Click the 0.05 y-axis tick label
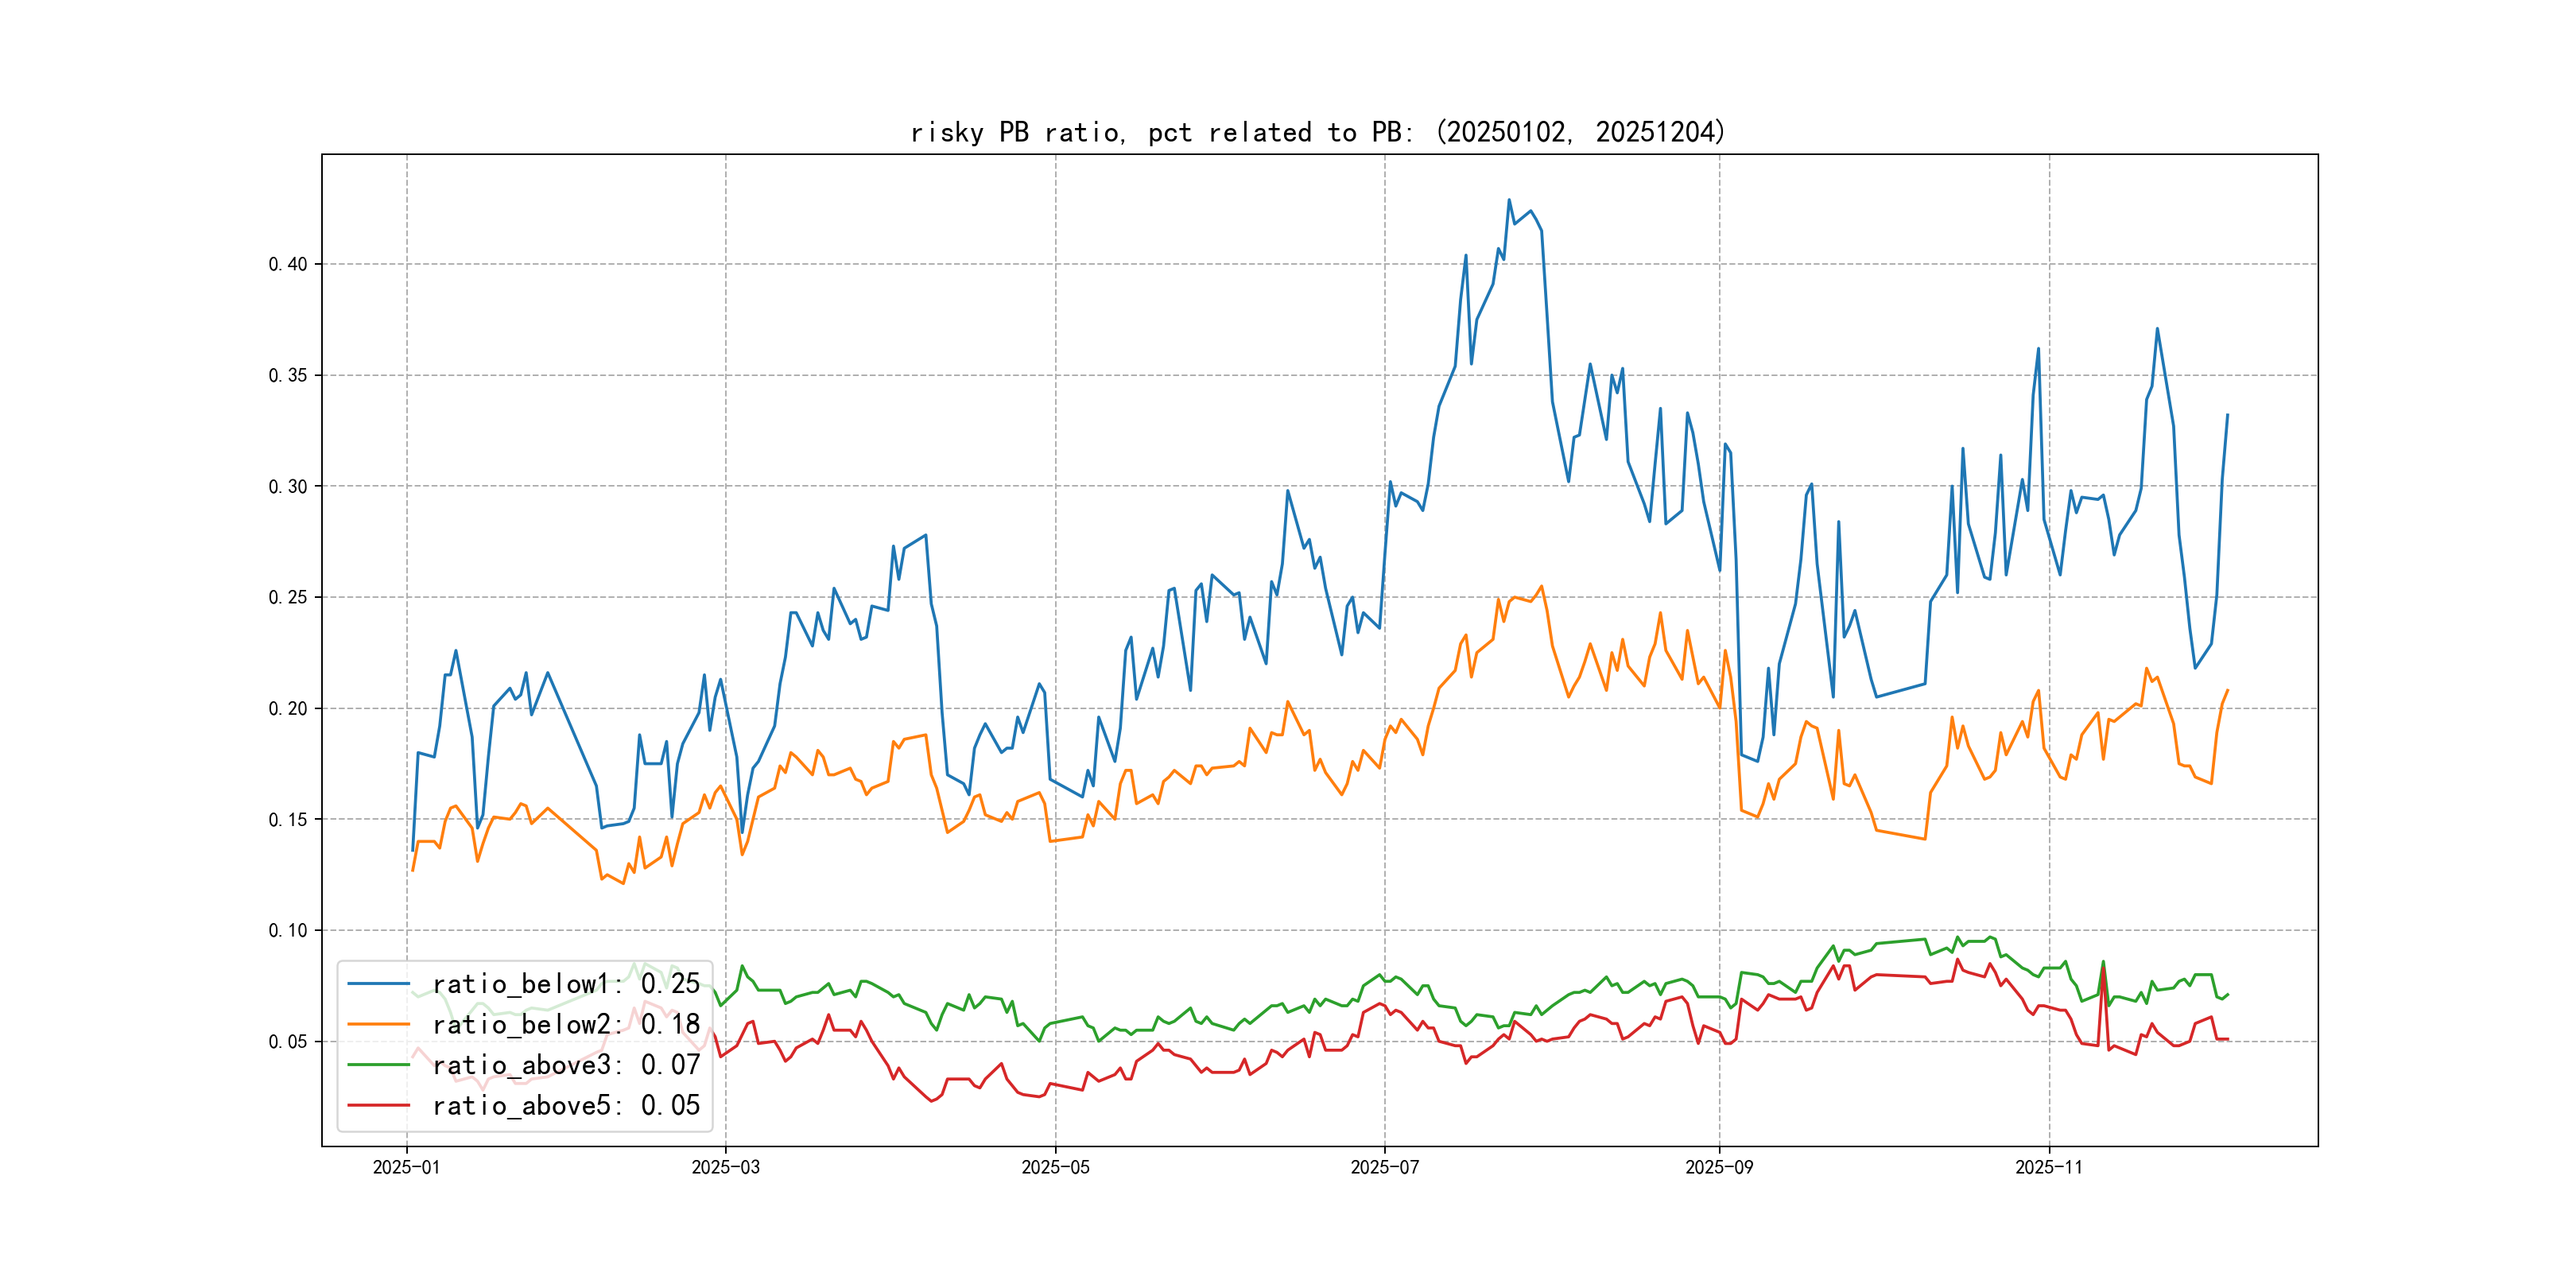The height and width of the screenshot is (1288, 2576). click(288, 1041)
